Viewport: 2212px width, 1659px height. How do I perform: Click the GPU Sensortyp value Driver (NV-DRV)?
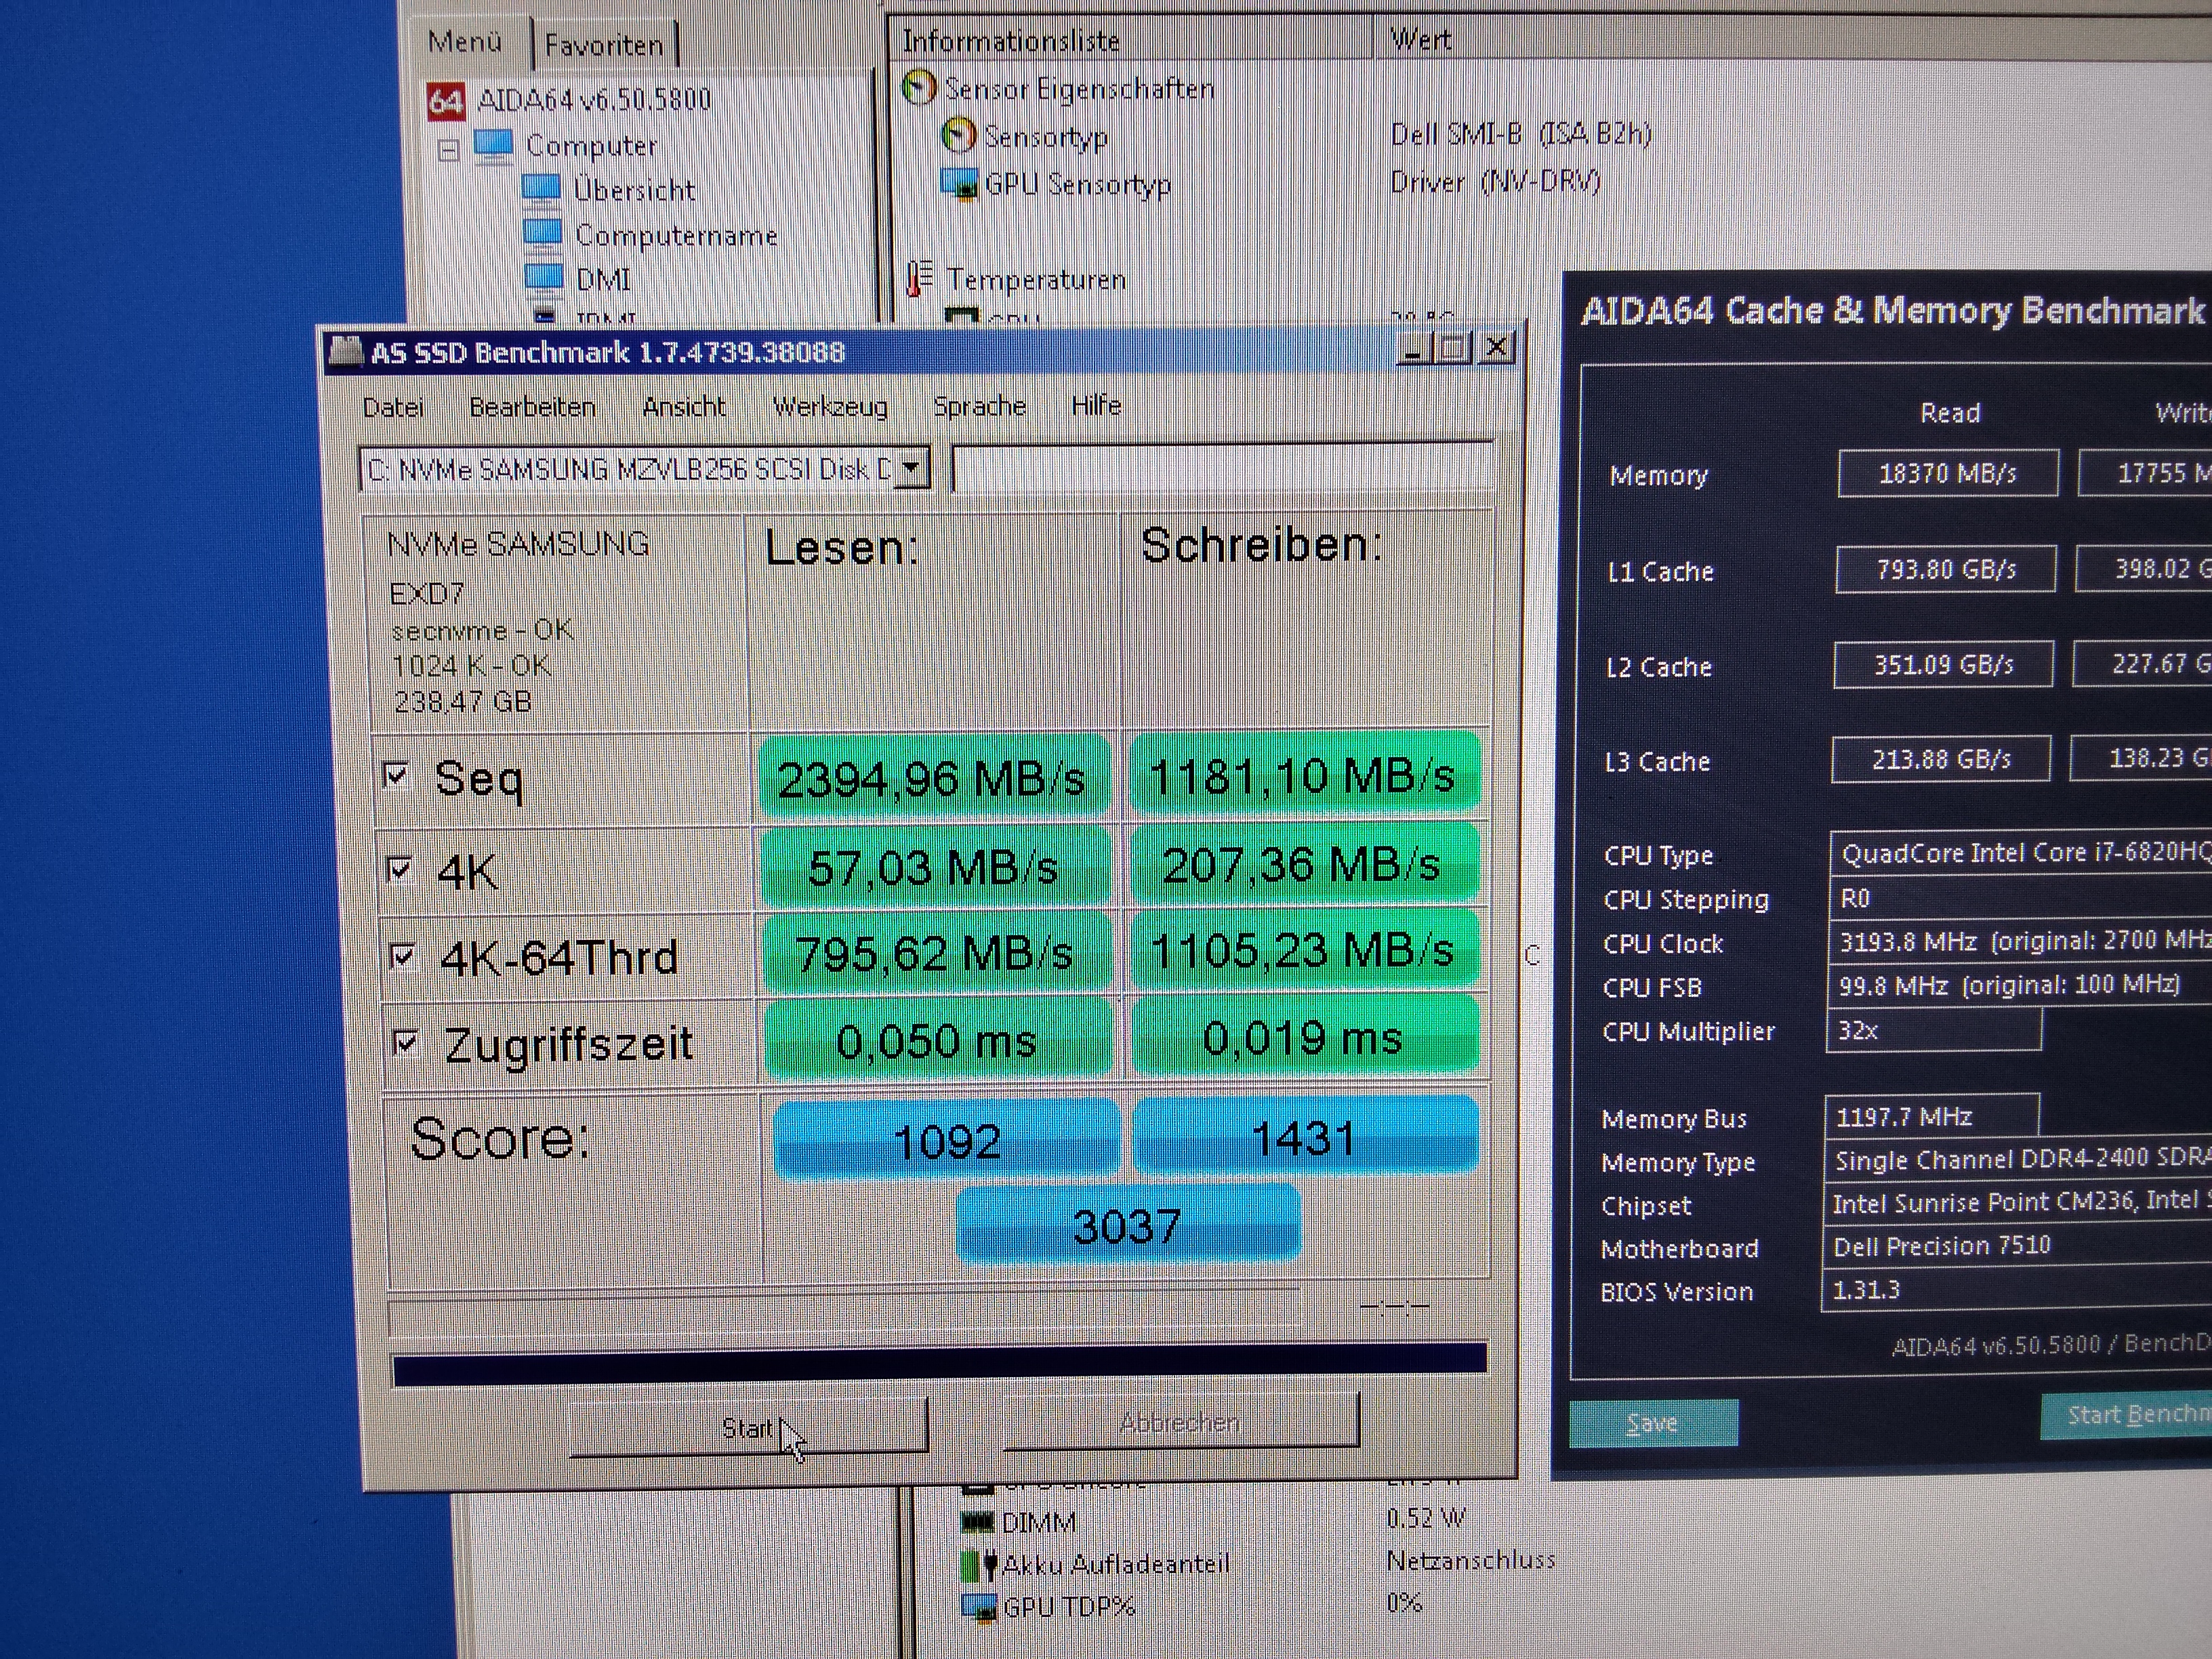coord(1496,181)
